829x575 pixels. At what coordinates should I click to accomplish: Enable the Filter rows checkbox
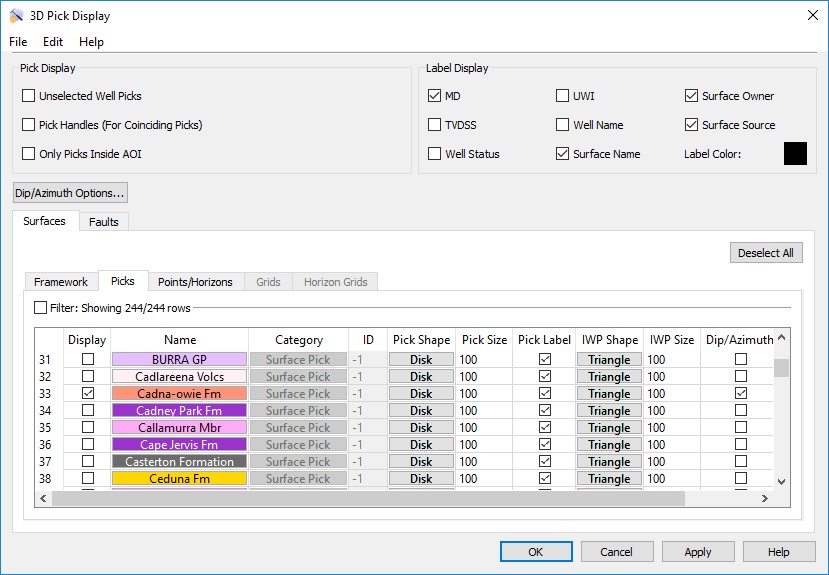(41, 308)
